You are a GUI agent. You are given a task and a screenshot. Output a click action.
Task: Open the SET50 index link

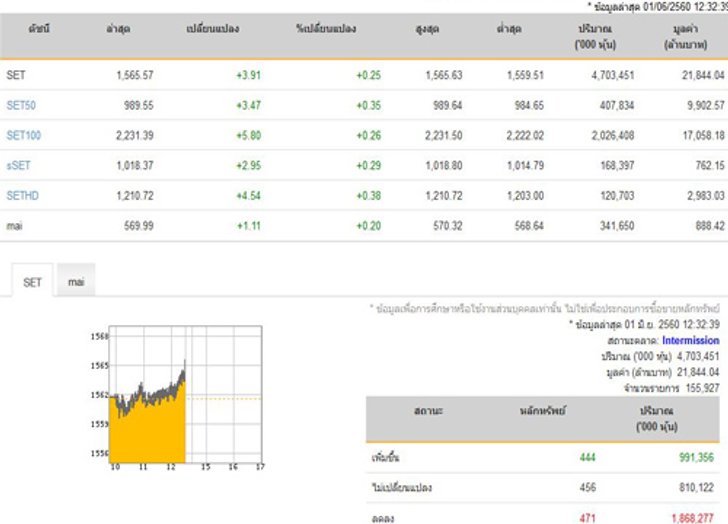coord(21,105)
